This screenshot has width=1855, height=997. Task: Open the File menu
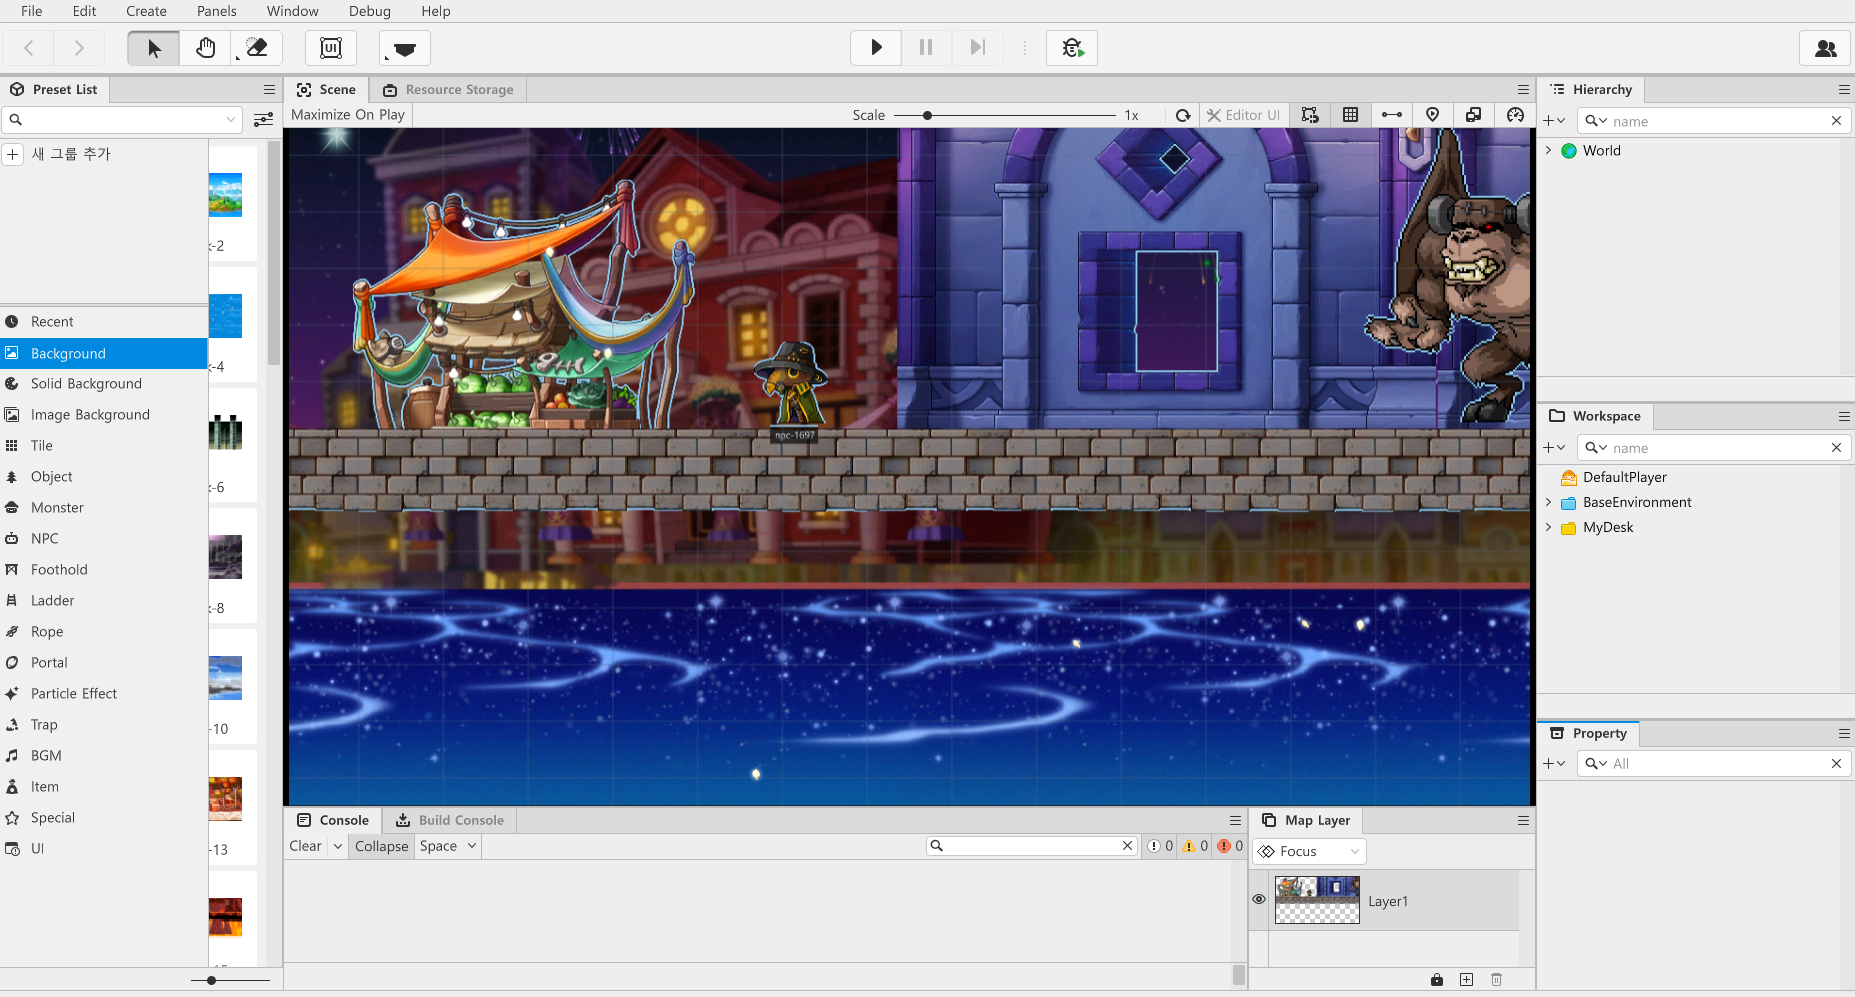tap(32, 11)
